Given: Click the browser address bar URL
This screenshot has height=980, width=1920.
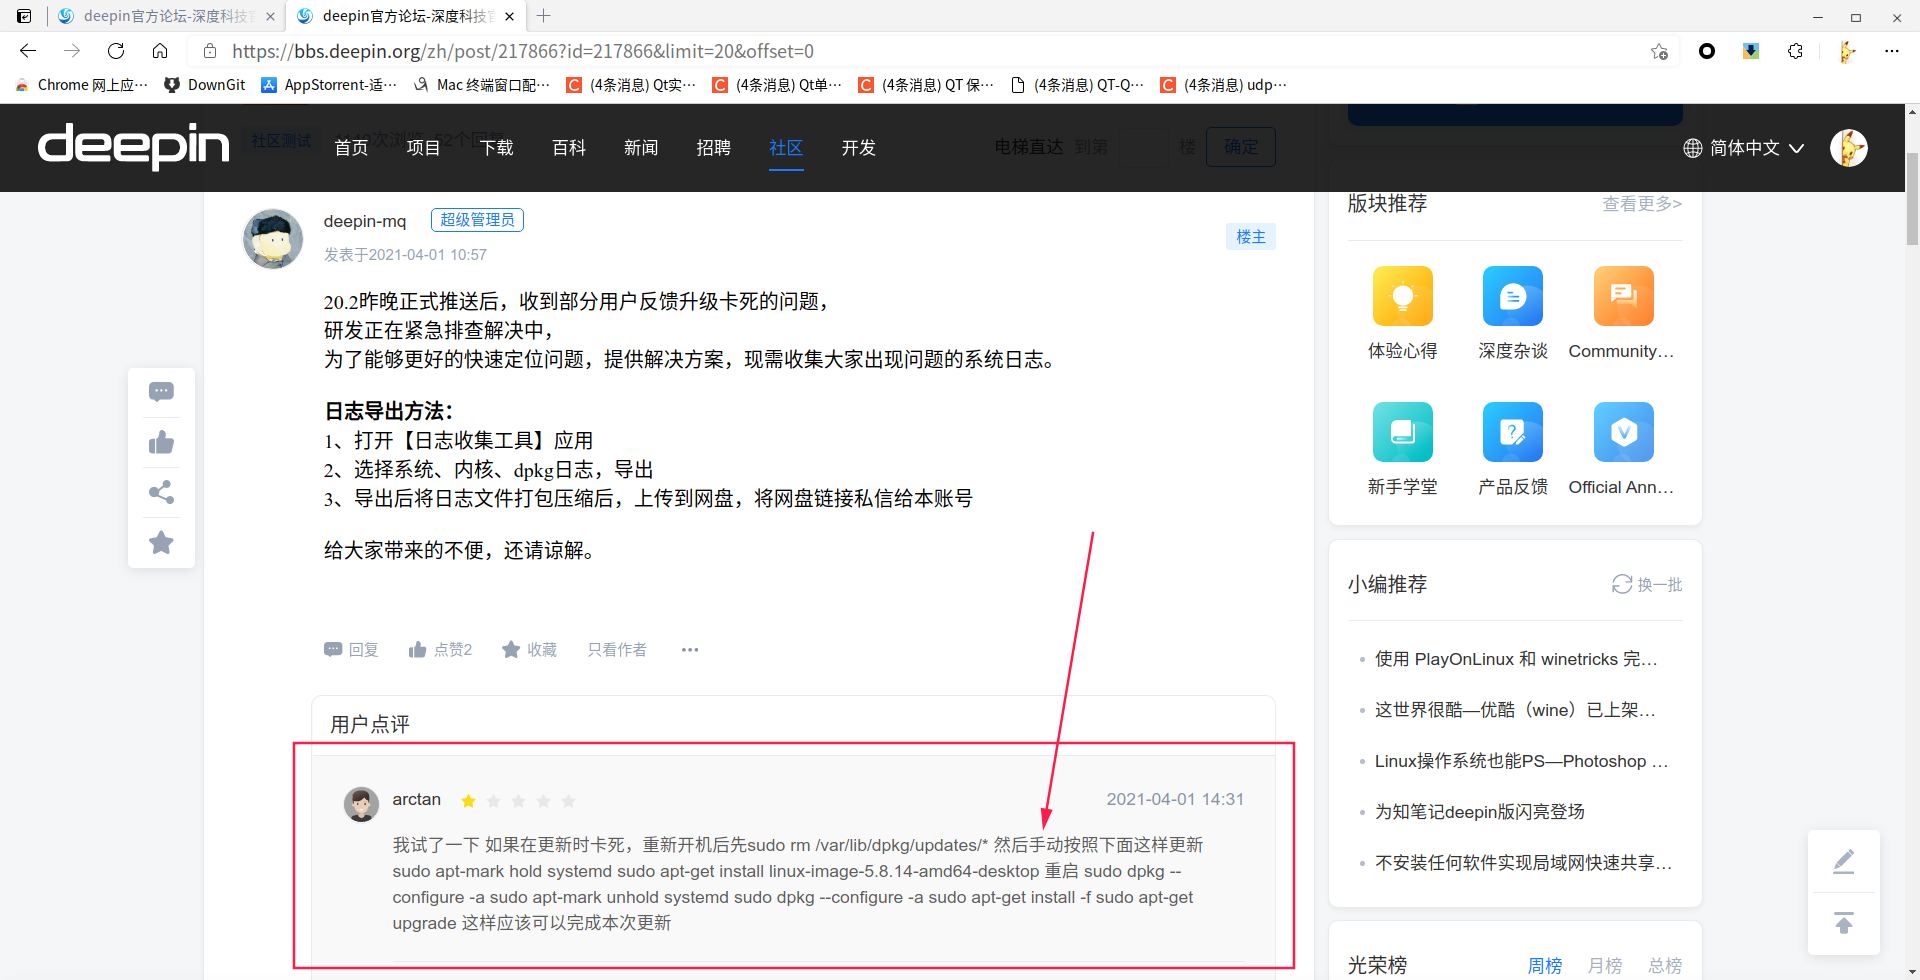Looking at the screenshot, I should click(523, 51).
